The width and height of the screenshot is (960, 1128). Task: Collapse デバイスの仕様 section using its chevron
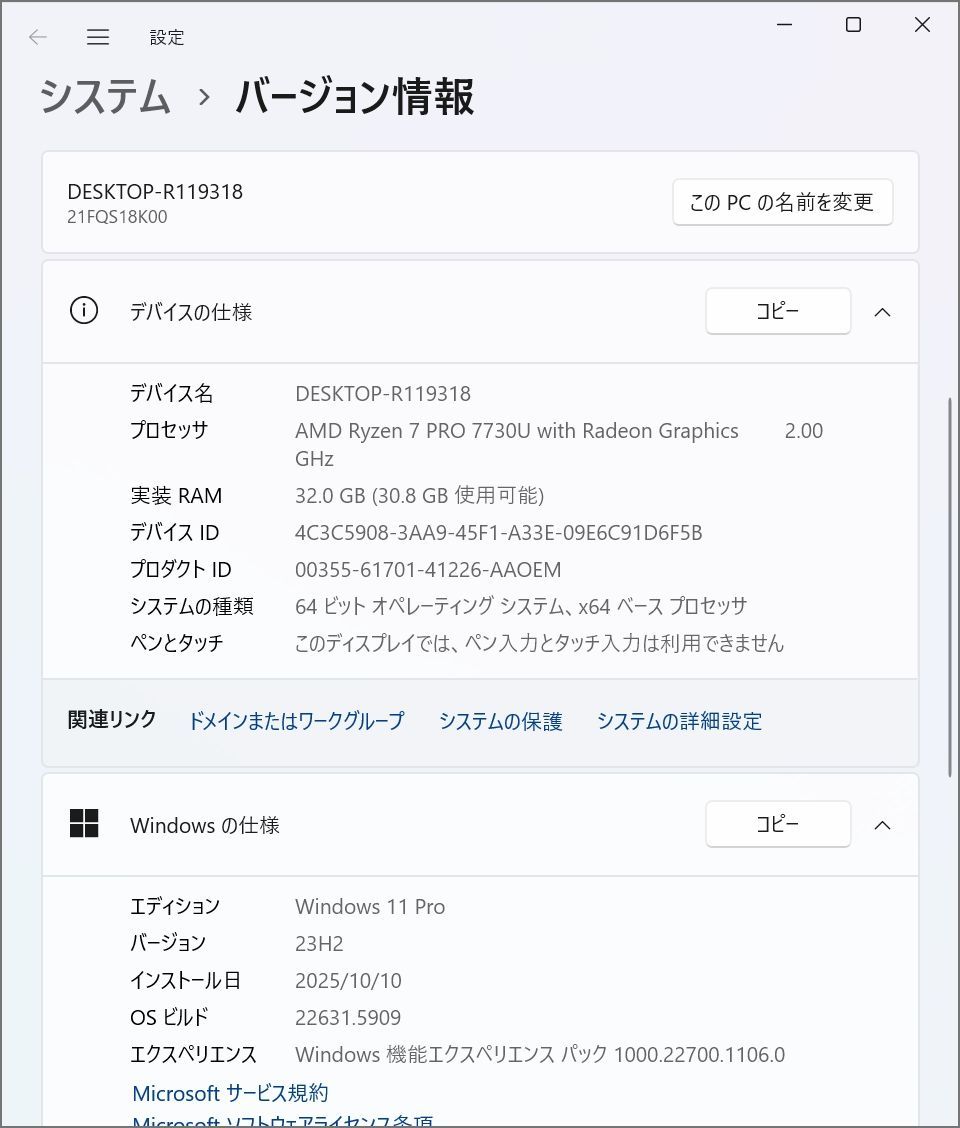coord(882,312)
